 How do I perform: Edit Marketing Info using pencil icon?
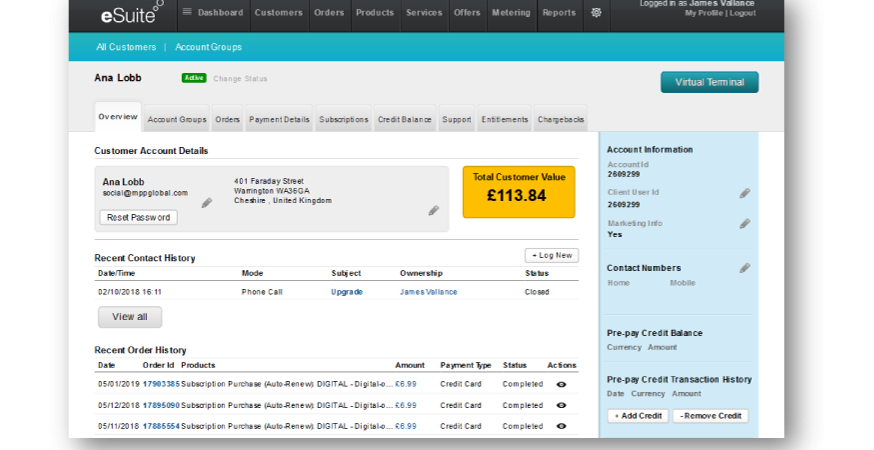(x=744, y=224)
